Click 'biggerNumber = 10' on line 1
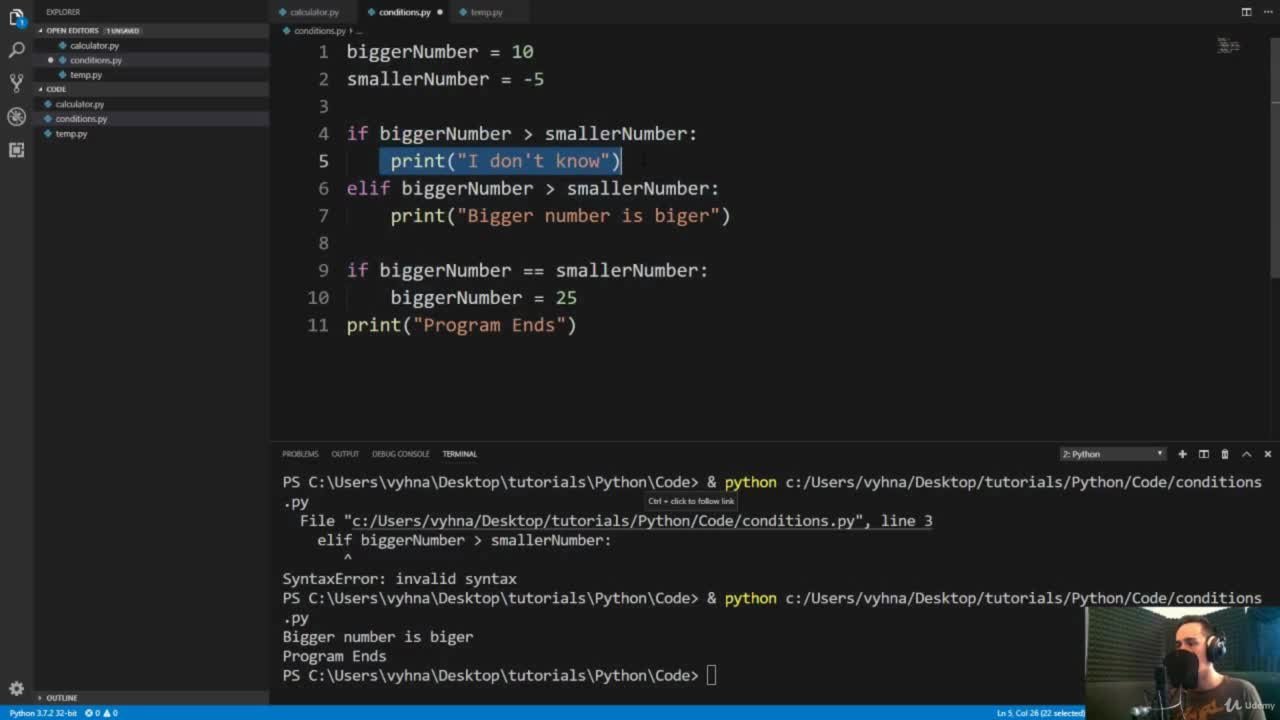 click(440, 52)
